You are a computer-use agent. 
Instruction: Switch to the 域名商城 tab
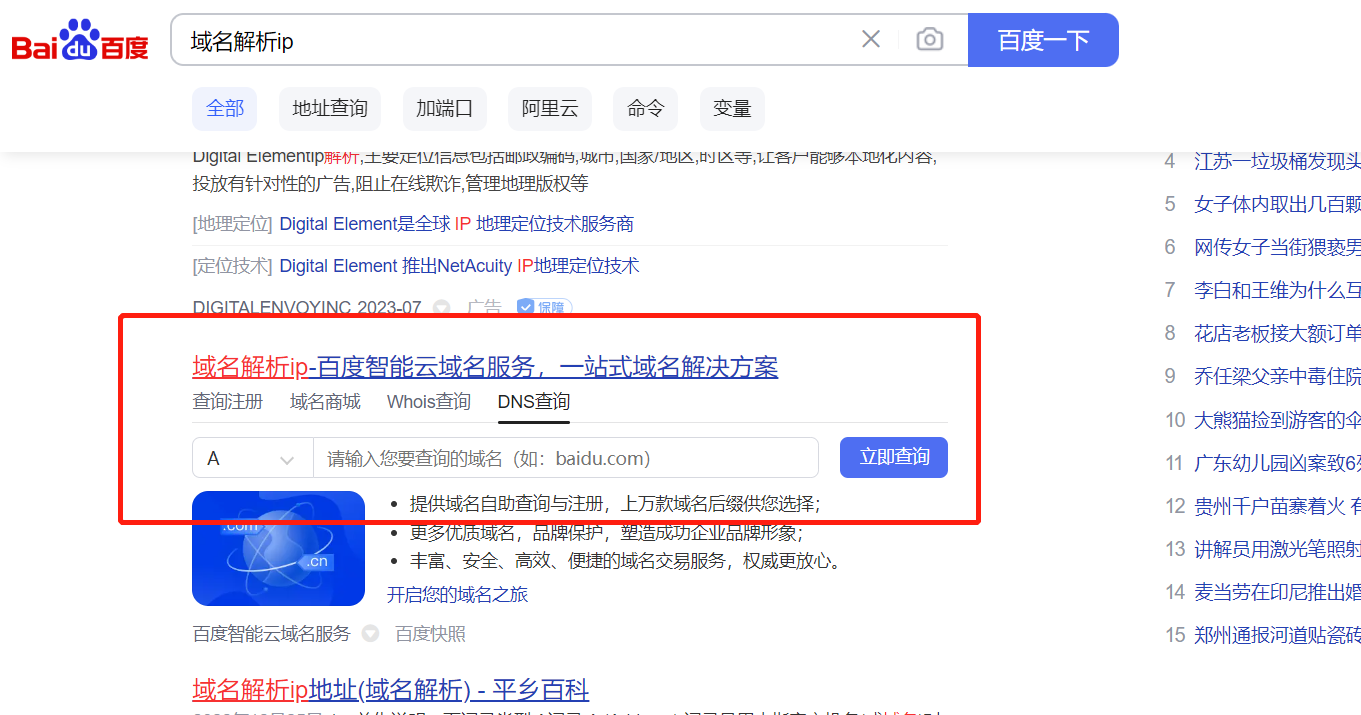325,402
